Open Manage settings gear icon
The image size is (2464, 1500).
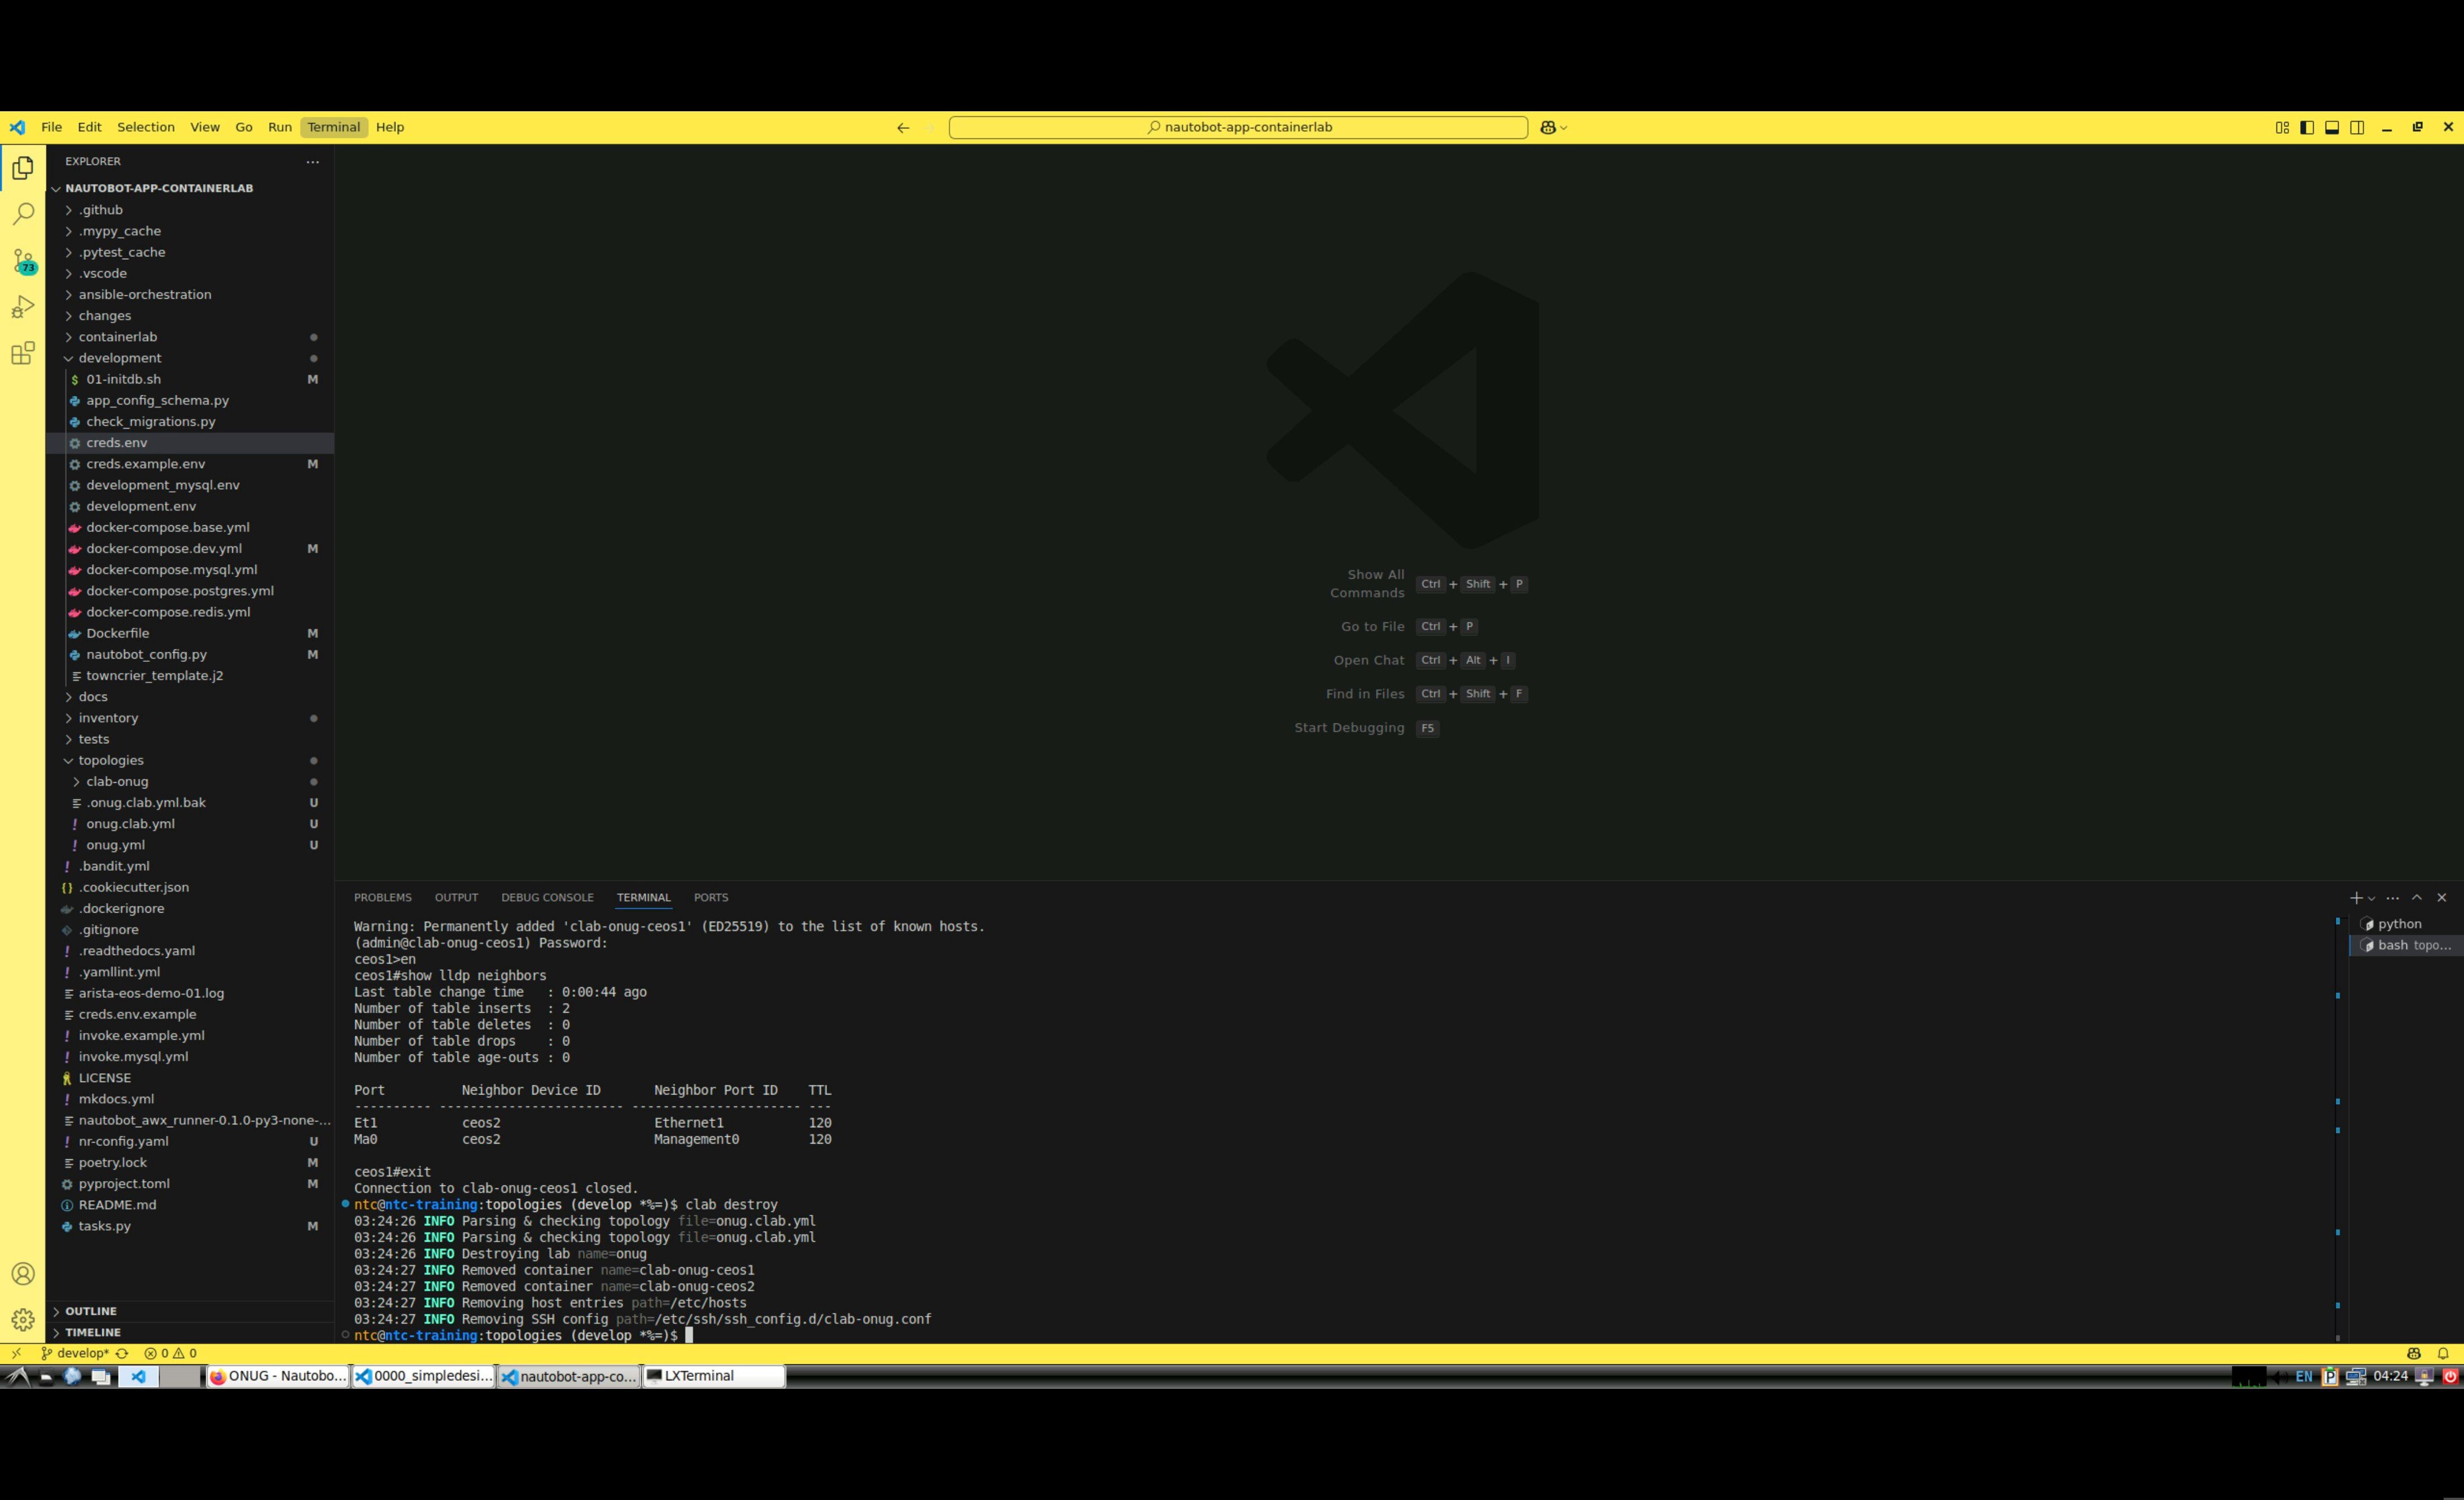23,1319
